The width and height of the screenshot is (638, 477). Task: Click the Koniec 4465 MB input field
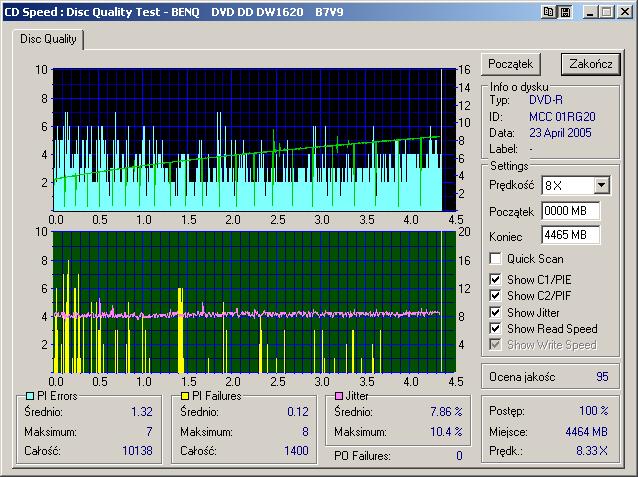click(x=570, y=235)
